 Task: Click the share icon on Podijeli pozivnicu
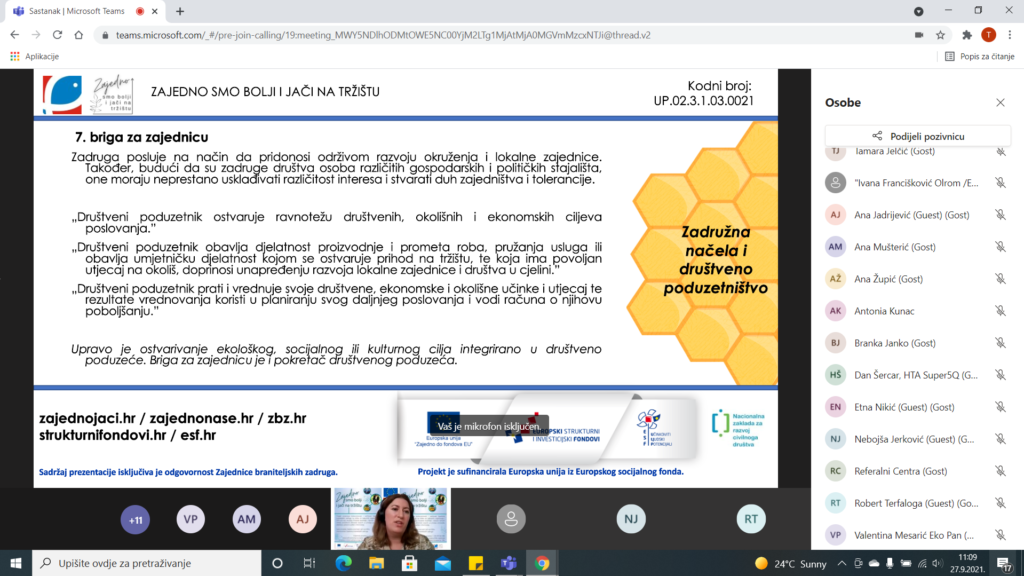877,136
